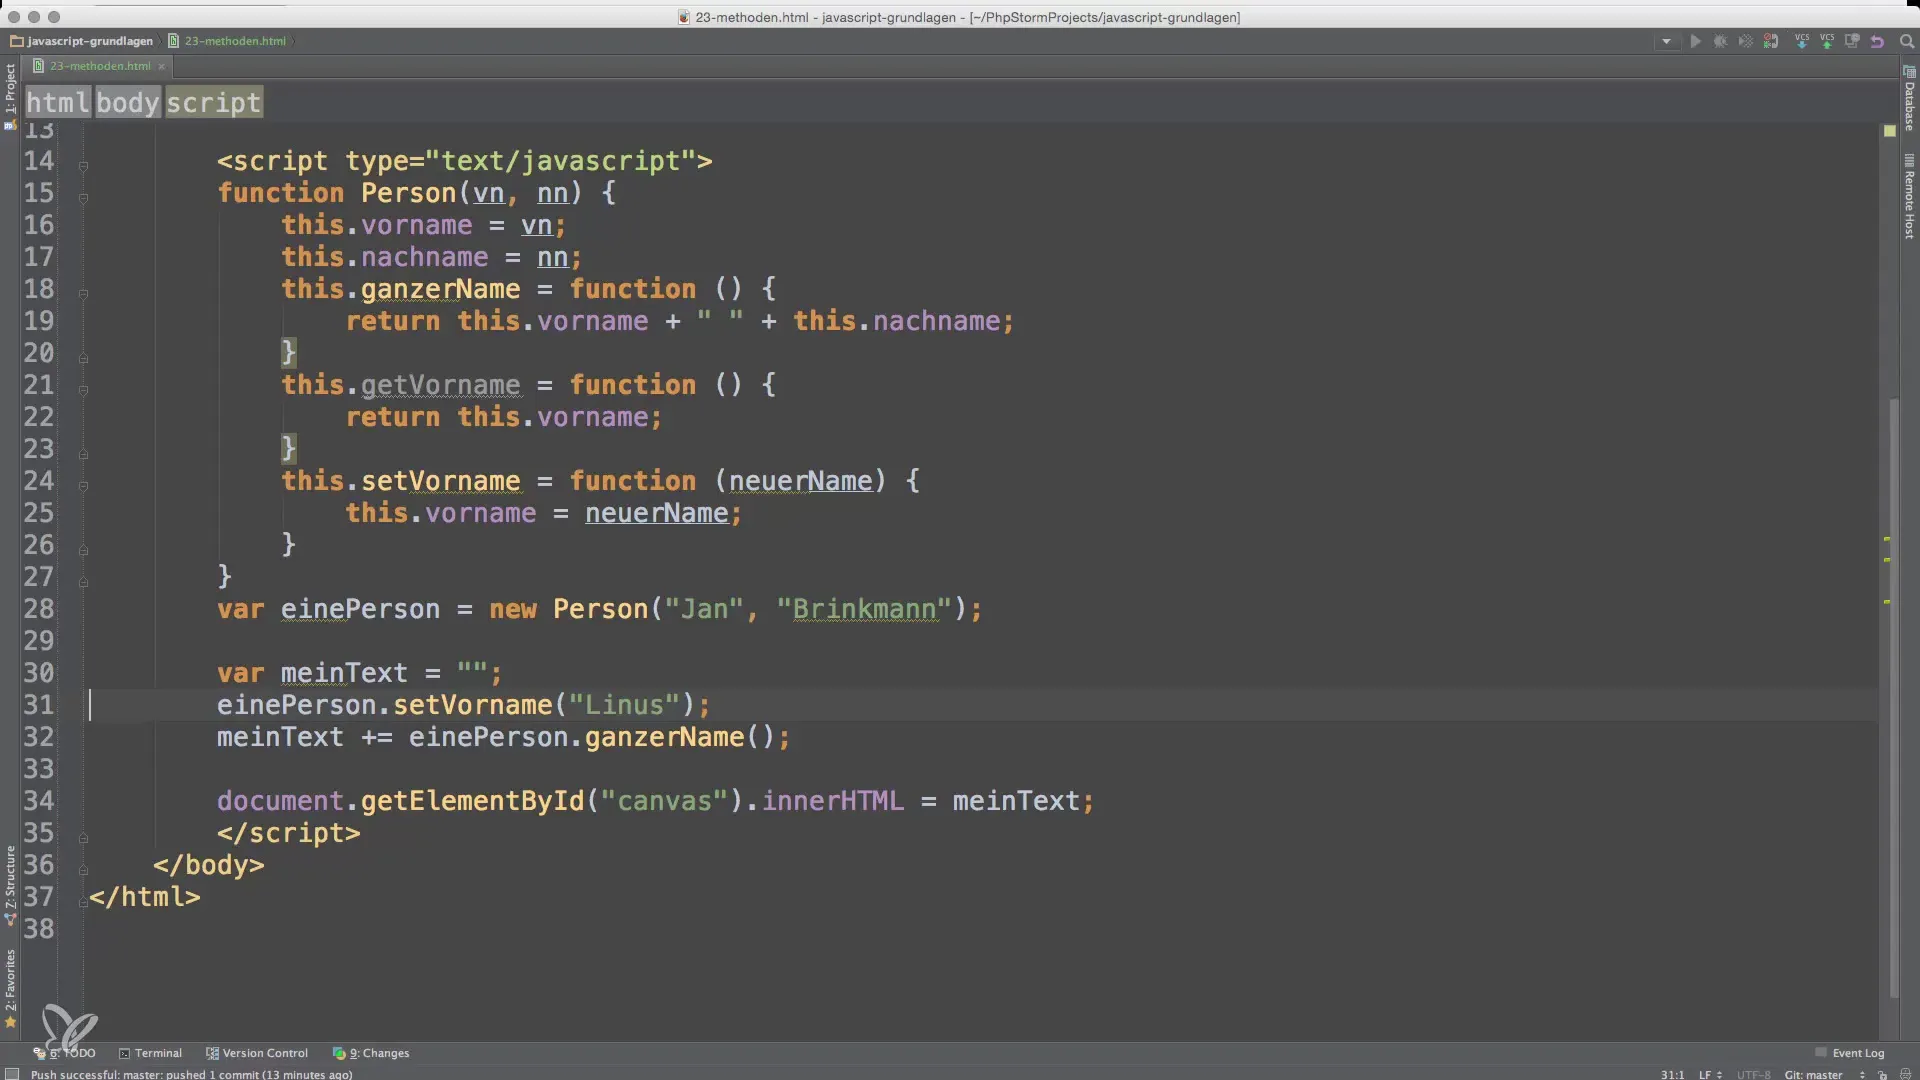Start the Debug bug icon
Screen dimensions: 1920x1080
pyautogui.click(x=1720, y=42)
